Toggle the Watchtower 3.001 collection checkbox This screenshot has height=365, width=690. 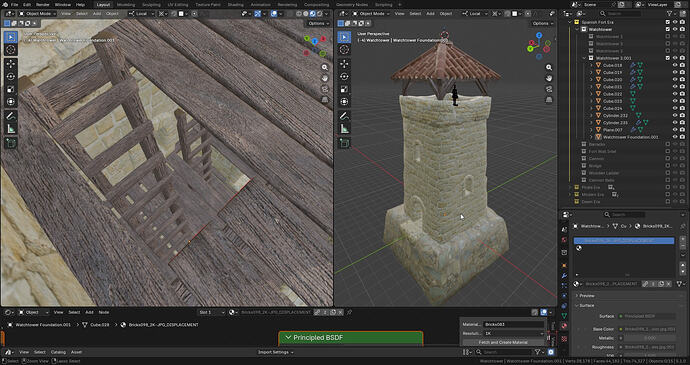668,58
